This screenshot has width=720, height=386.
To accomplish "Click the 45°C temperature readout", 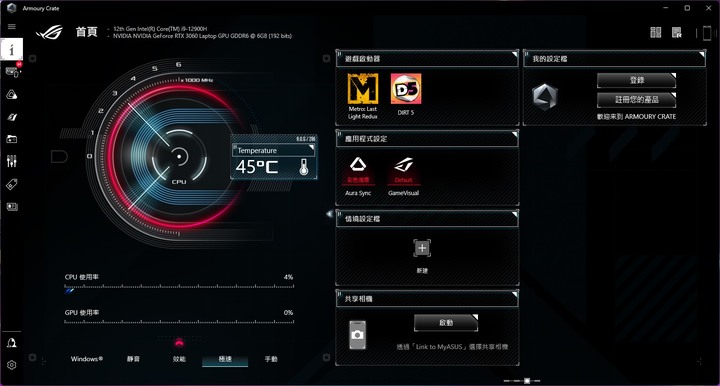I will (x=257, y=167).
